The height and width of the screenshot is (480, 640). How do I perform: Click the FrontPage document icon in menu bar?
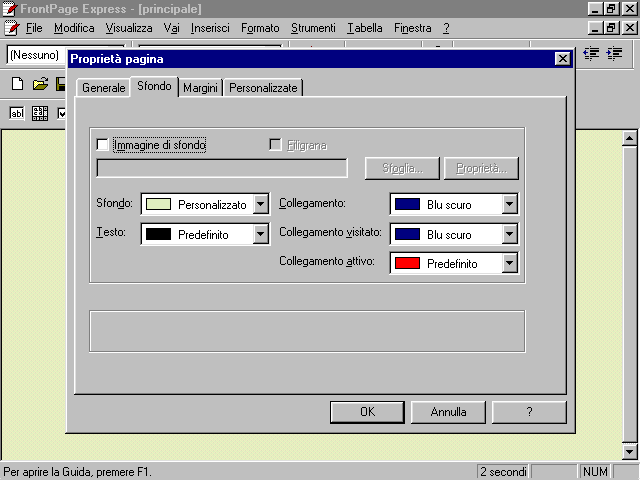tap(12, 28)
